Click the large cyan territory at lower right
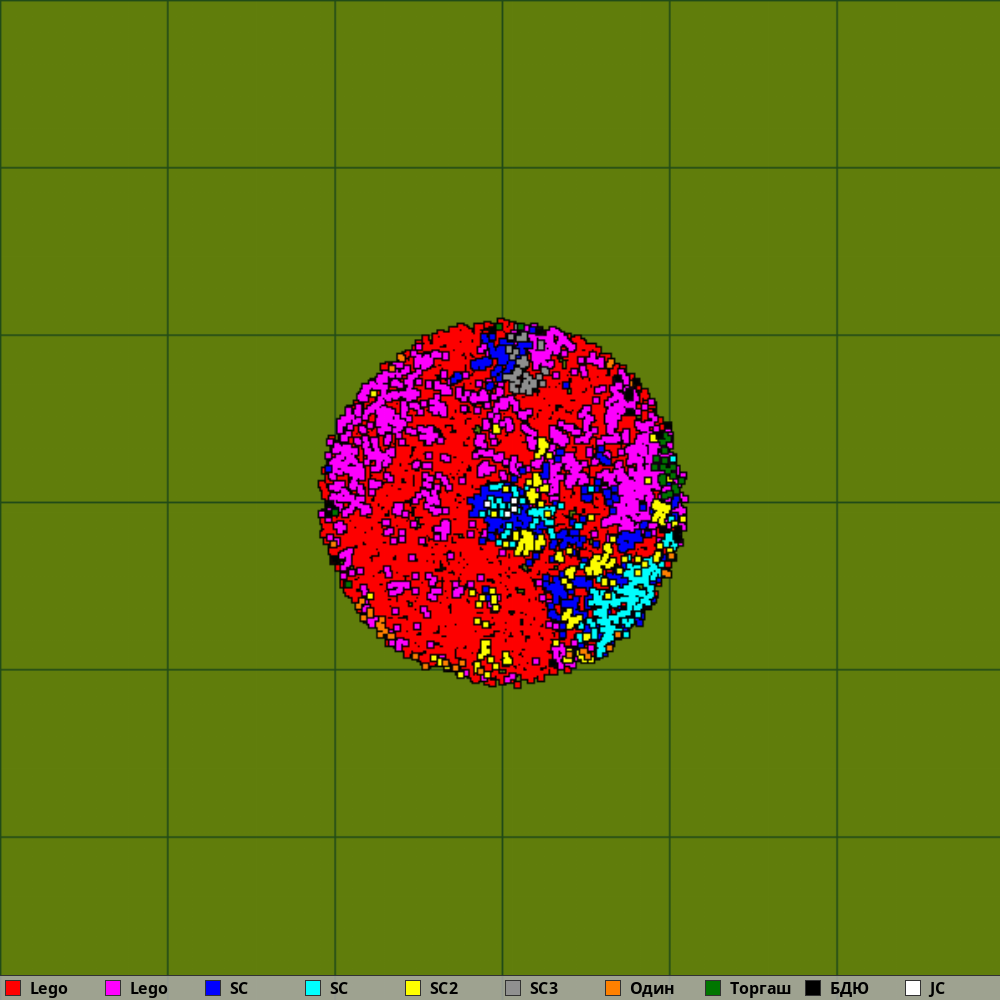Screen dimensions: 1000x1000 coord(620,600)
